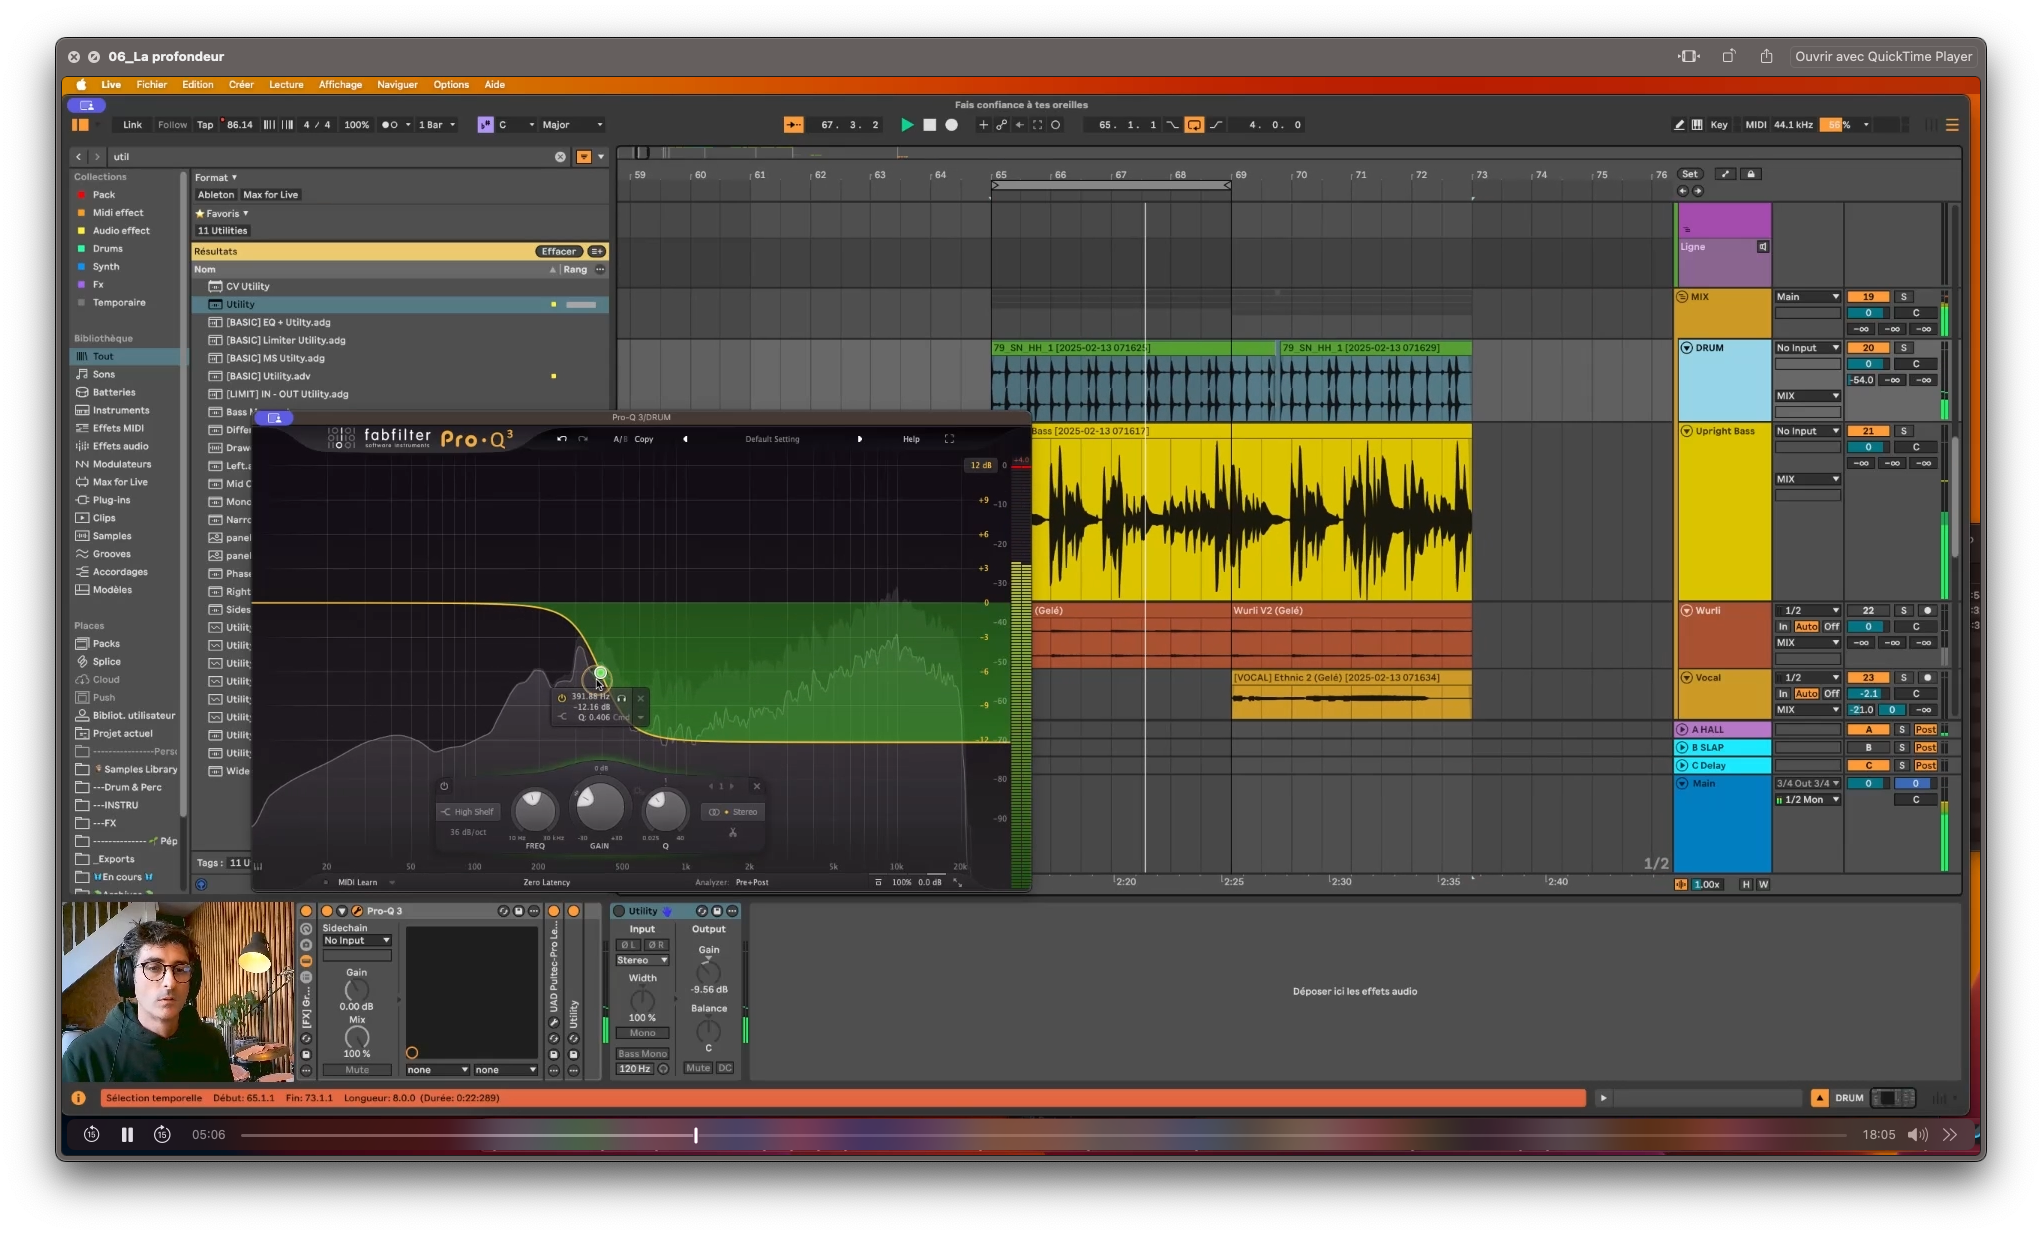Toggle the computer MIDI keyboard icon
Viewport: 2042px width, 1235px height.
tap(1697, 125)
